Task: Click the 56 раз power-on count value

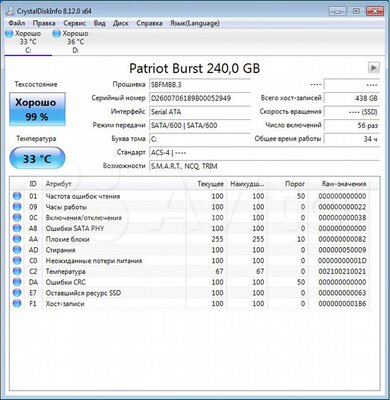Action: [352, 126]
